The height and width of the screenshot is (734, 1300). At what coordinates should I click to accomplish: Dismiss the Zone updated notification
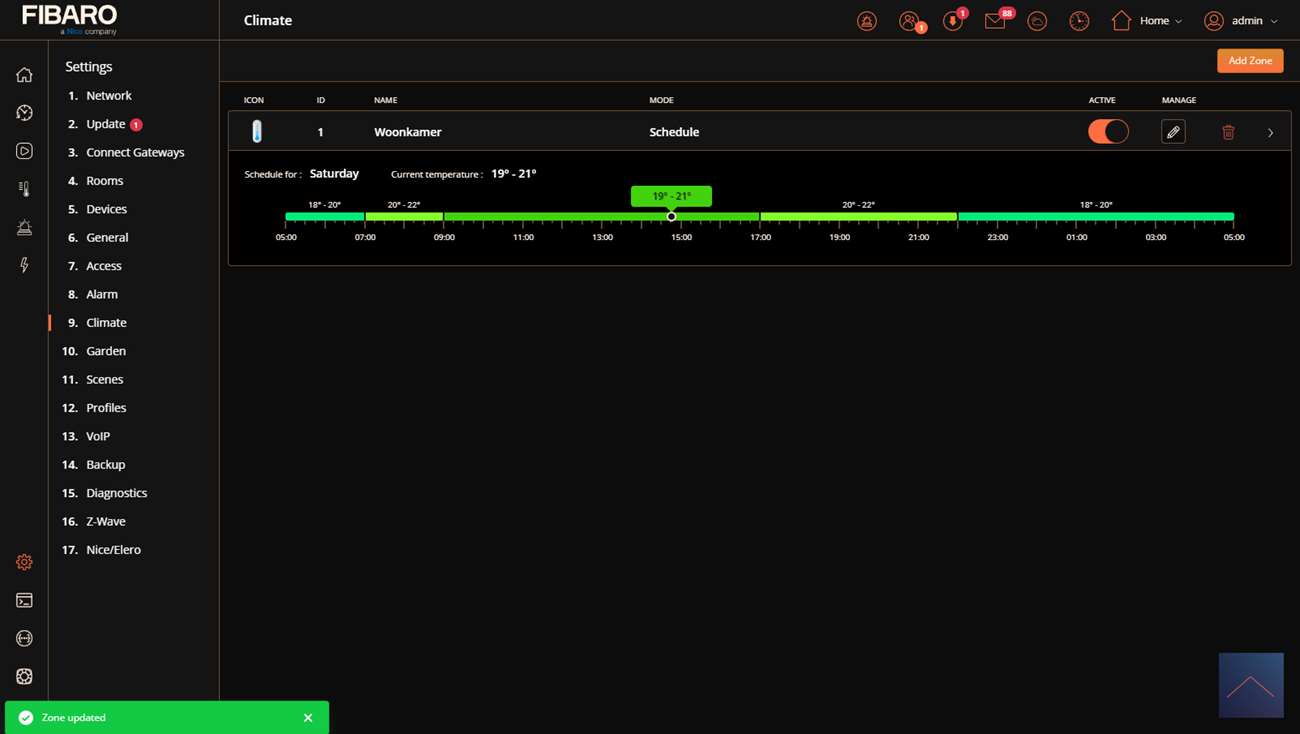point(308,718)
